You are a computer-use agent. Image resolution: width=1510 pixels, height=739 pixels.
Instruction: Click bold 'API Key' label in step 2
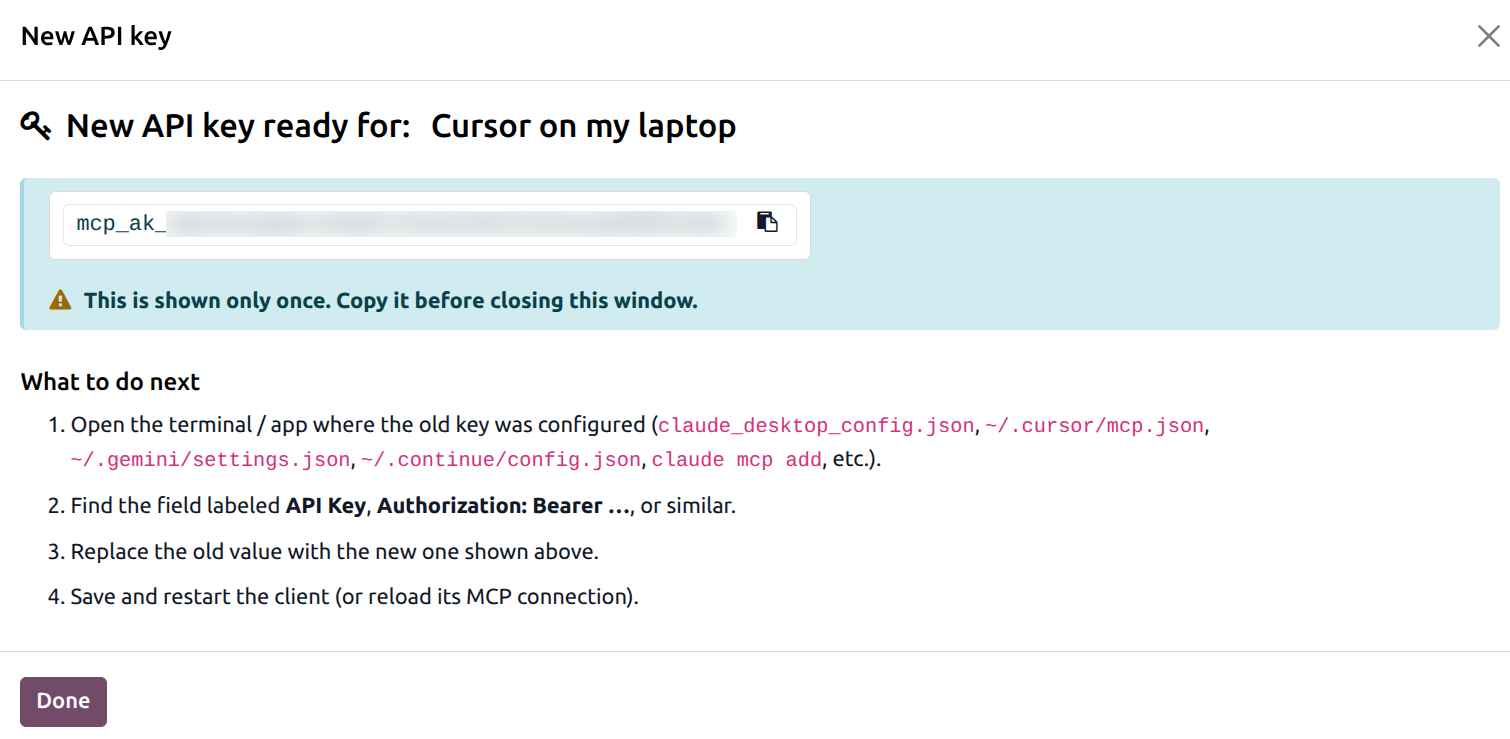point(328,506)
